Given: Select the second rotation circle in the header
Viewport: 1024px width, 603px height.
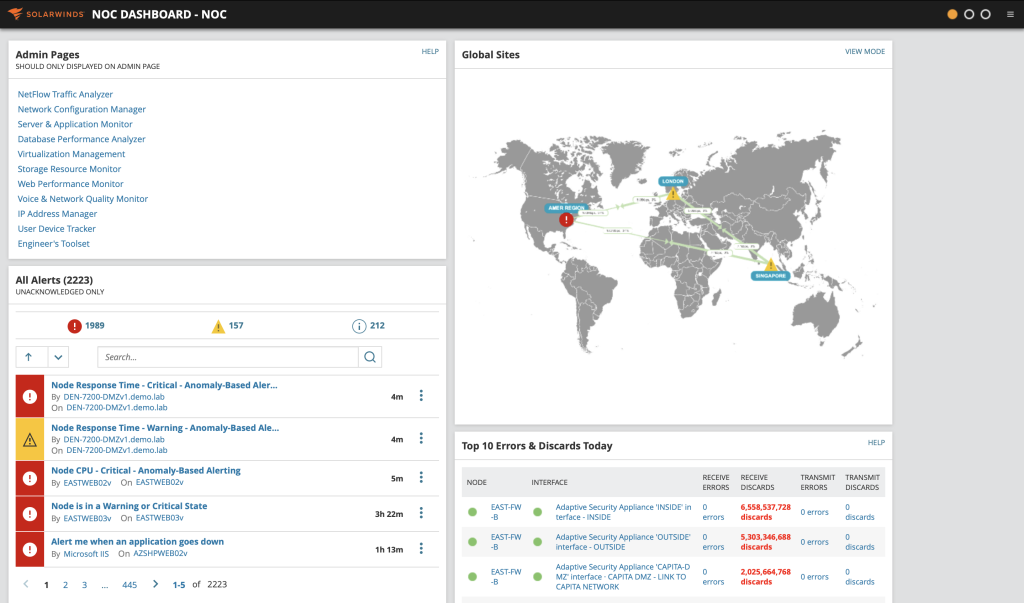Looking at the screenshot, I should click(969, 14).
